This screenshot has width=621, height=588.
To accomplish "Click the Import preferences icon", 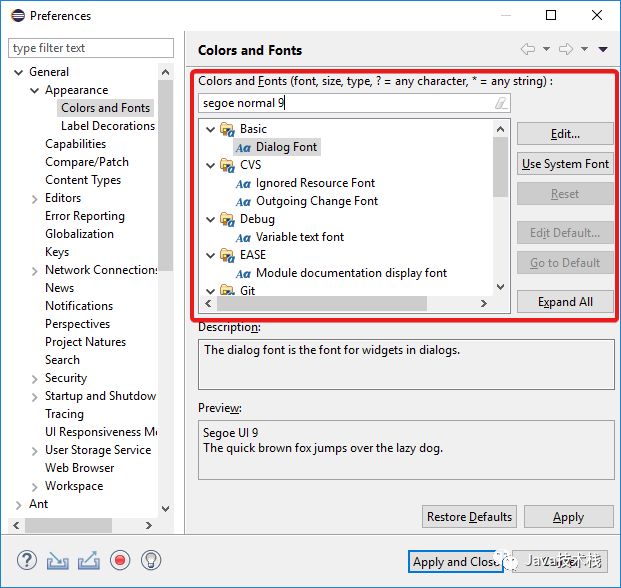I will pyautogui.click(x=58, y=561).
